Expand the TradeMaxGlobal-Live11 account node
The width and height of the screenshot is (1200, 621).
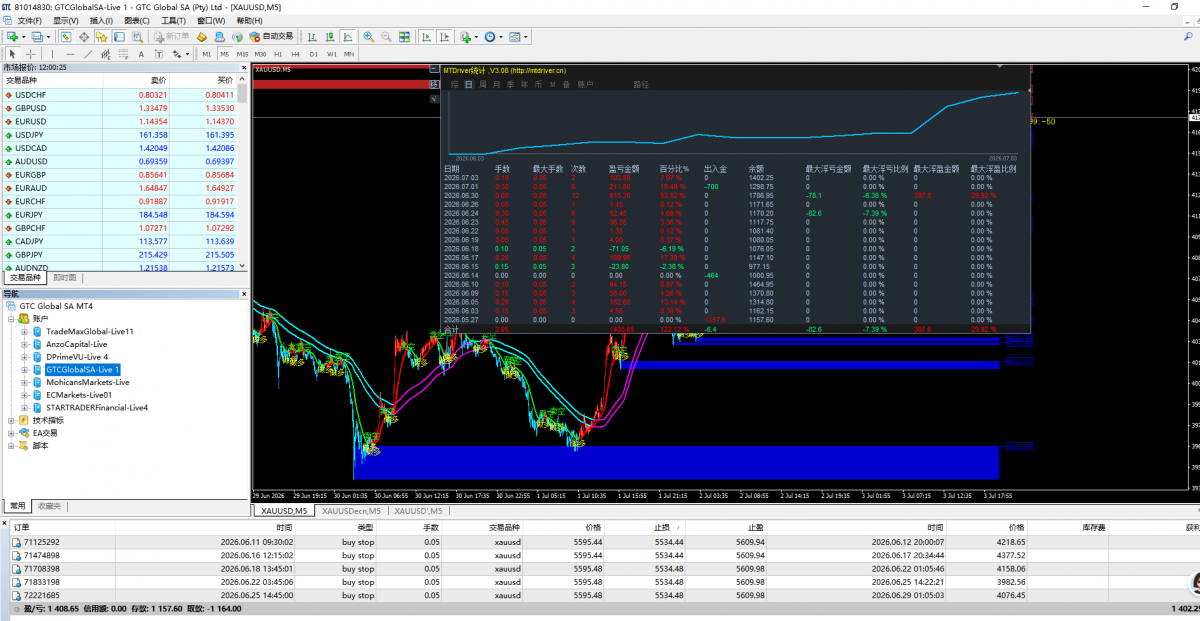pyautogui.click(x=25, y=331)
